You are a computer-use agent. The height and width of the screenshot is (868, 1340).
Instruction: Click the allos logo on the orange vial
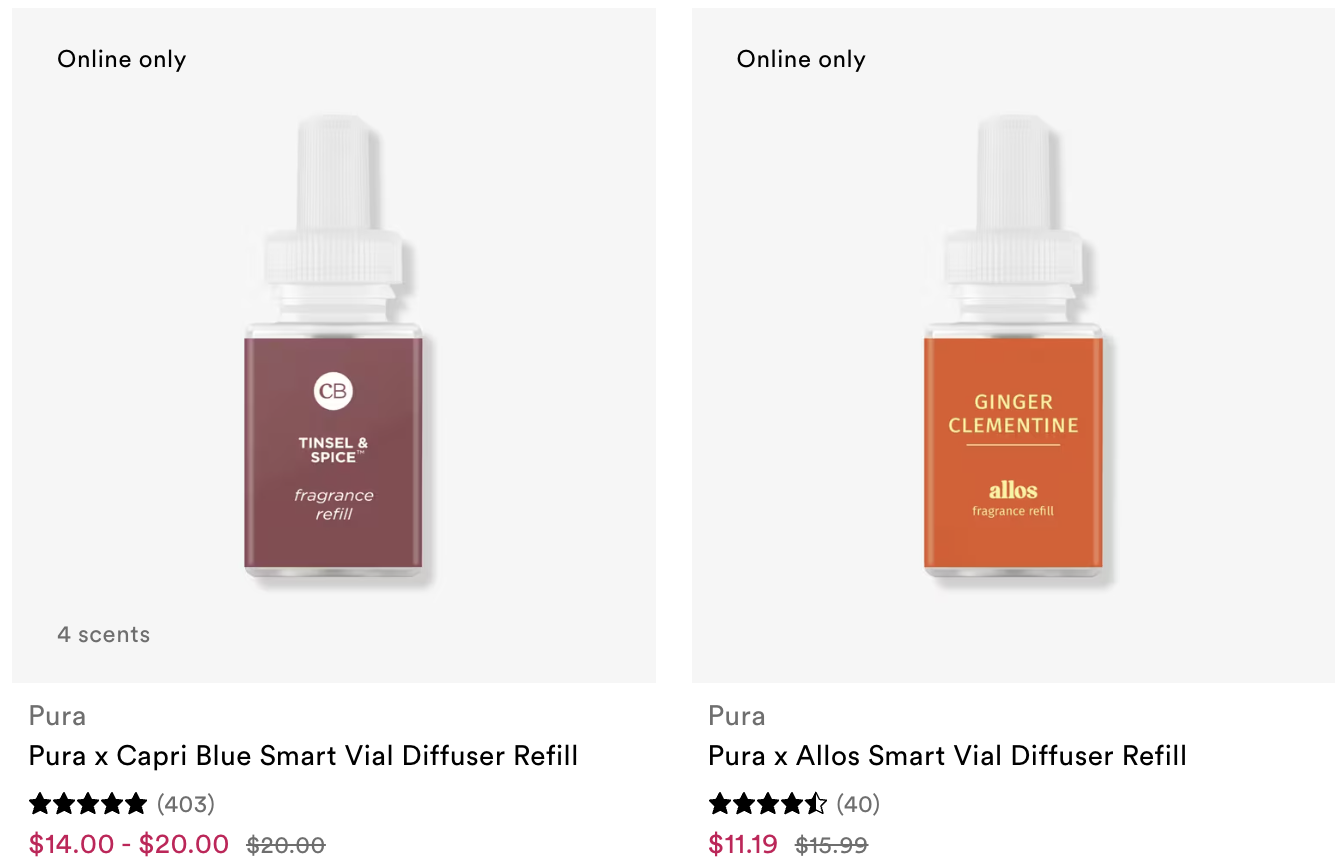(x=1013, y=490)
